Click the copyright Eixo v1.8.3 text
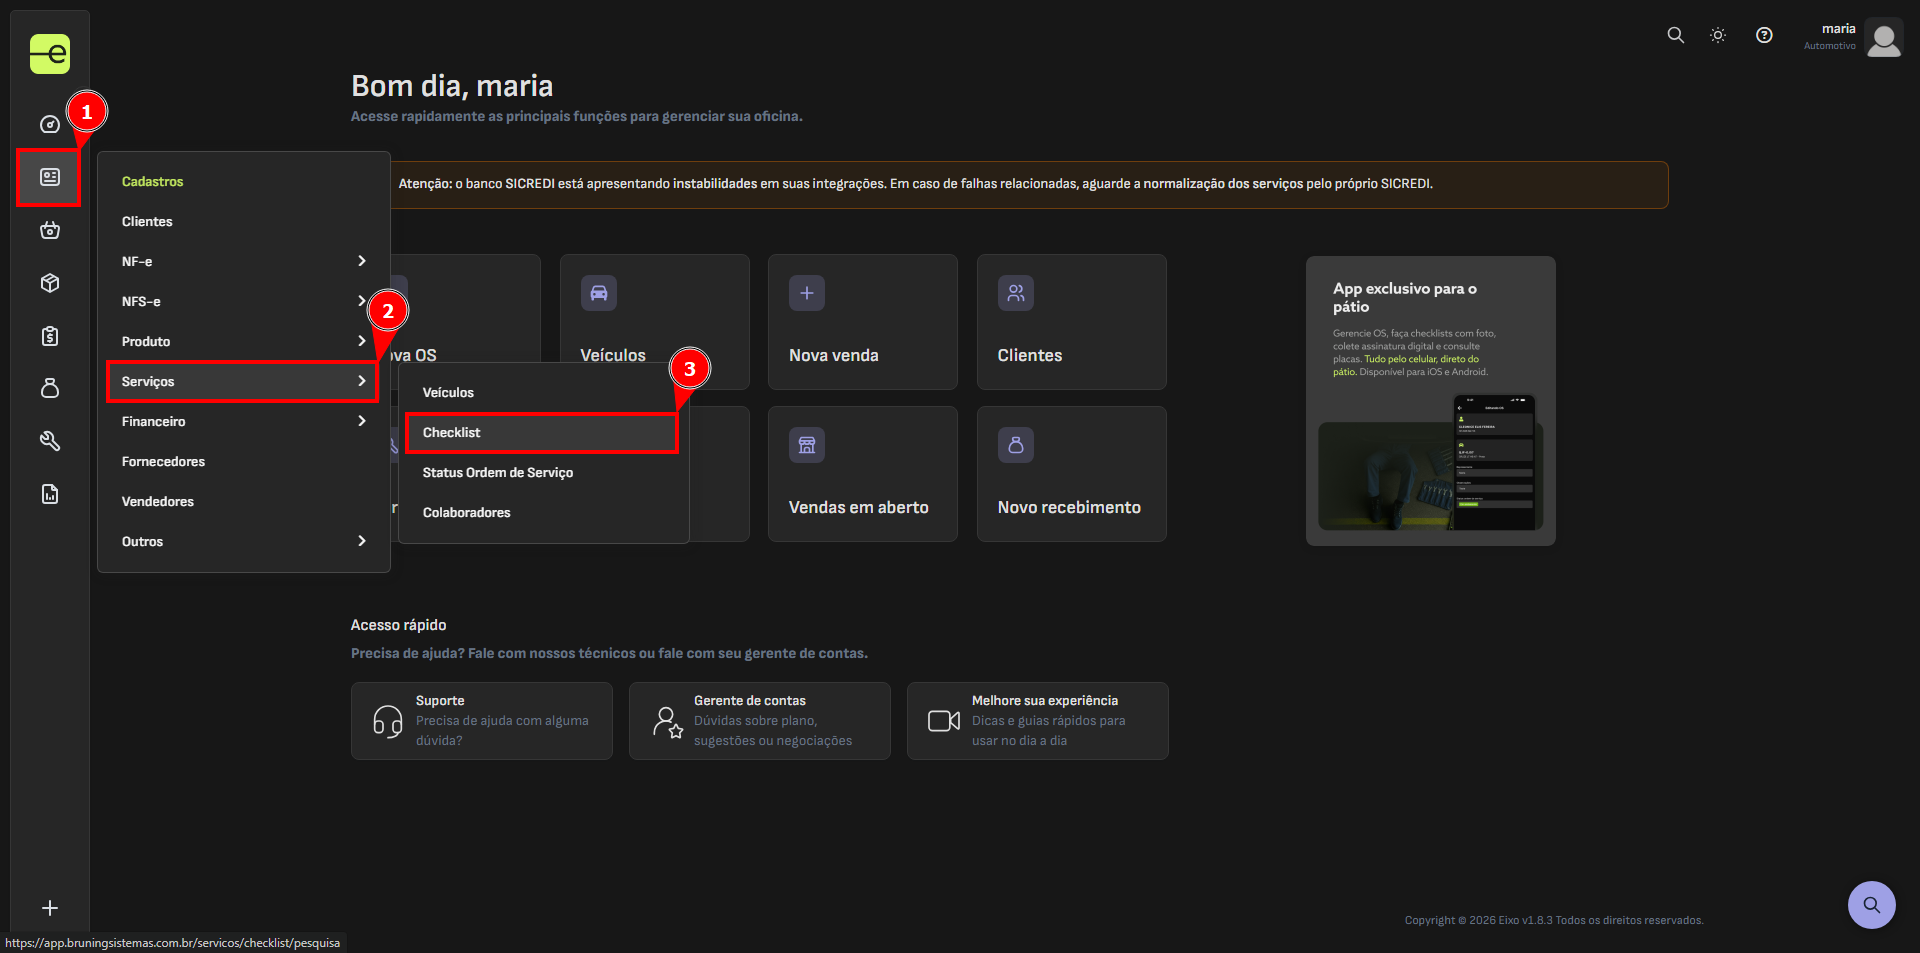Screen dimensions: 1920x953 (x=1554, y=920)
